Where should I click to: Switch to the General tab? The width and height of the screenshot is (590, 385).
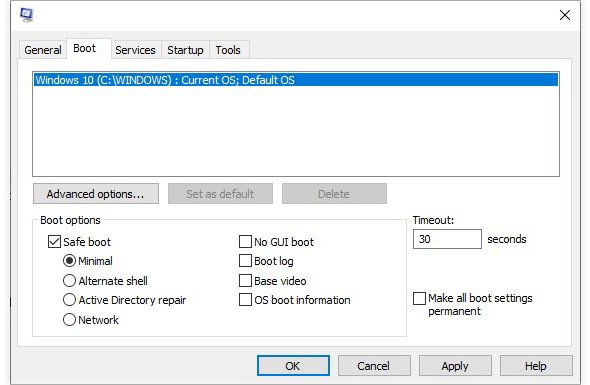coord(43,50)
